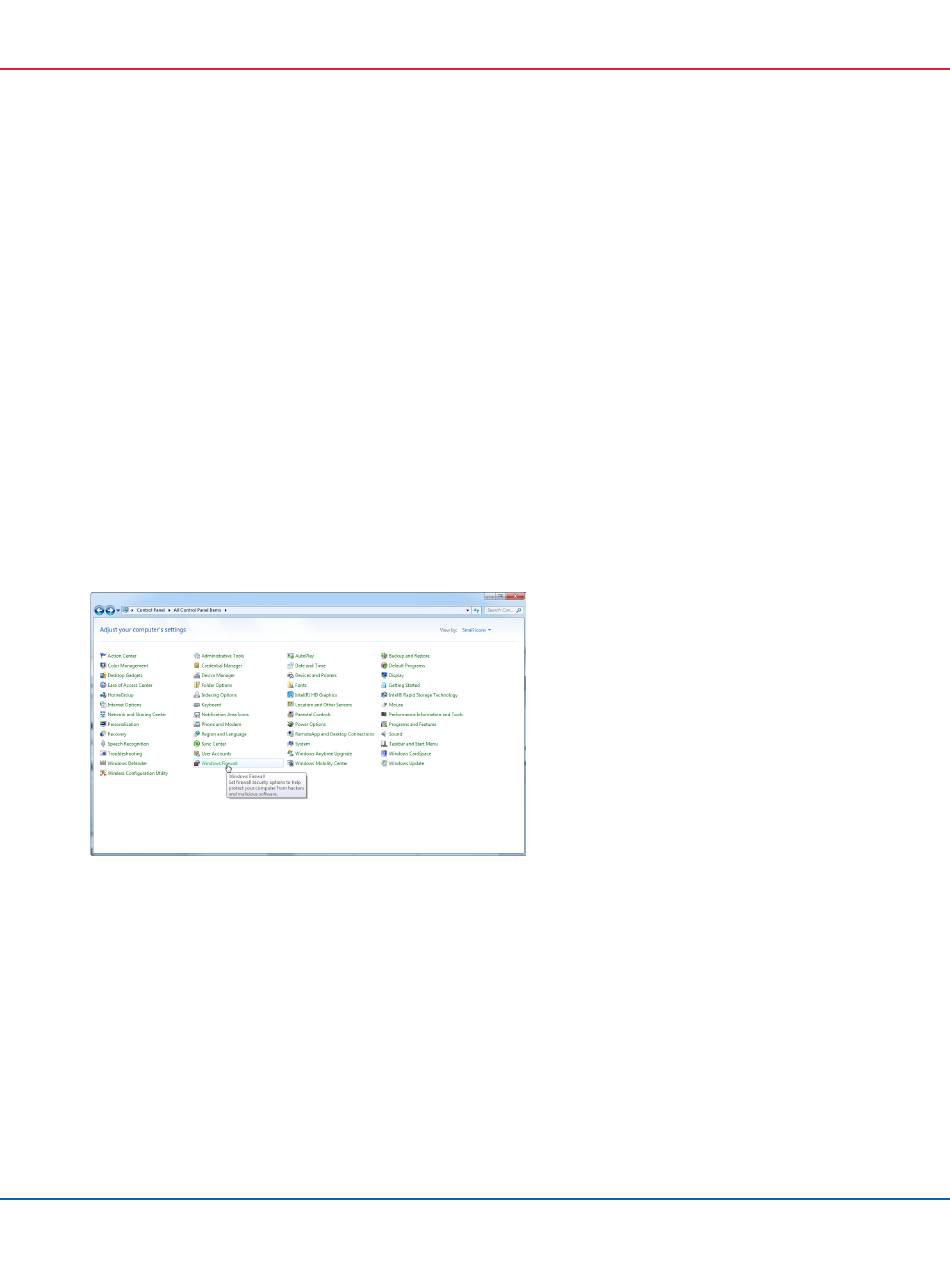Open Windows Mobility Center
This screenshot has width=950, height=1267.
[317, 763]
